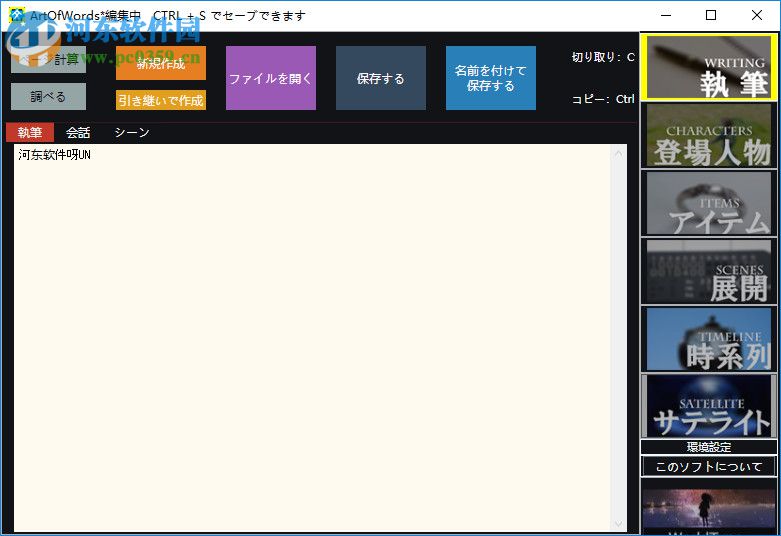Minimize the ArtOfWords window
This screenshot has height=536, width=781.
(x=666, y=15)
